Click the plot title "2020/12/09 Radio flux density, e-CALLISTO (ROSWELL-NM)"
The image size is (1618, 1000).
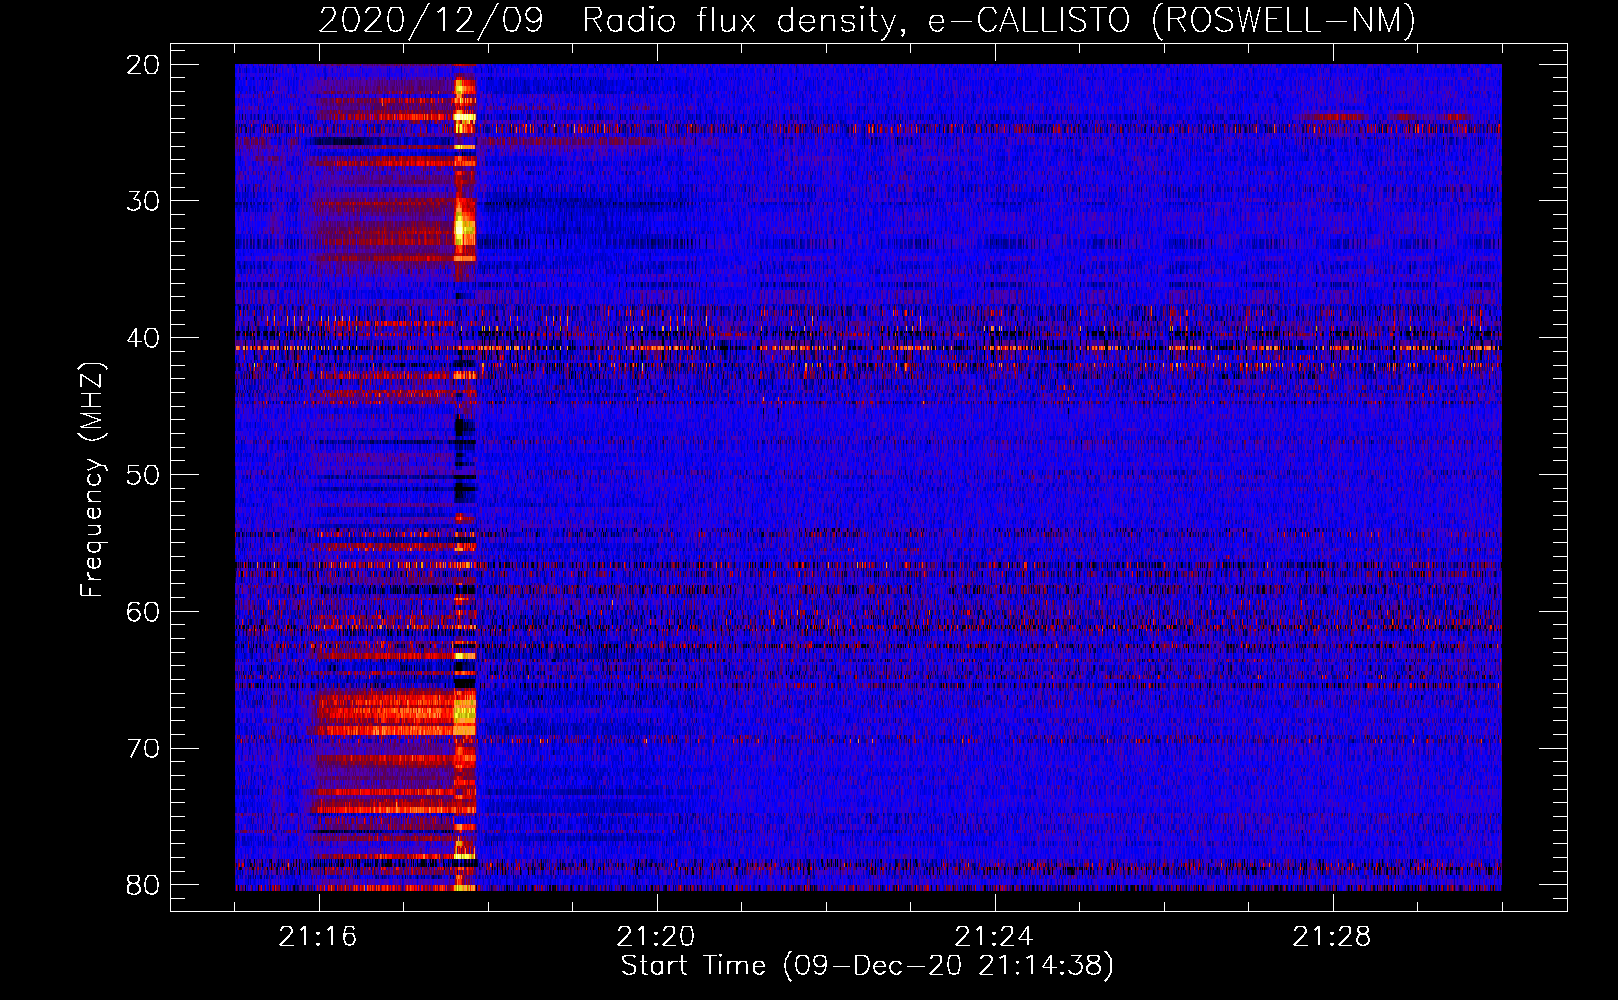click(x=867, y=20)
